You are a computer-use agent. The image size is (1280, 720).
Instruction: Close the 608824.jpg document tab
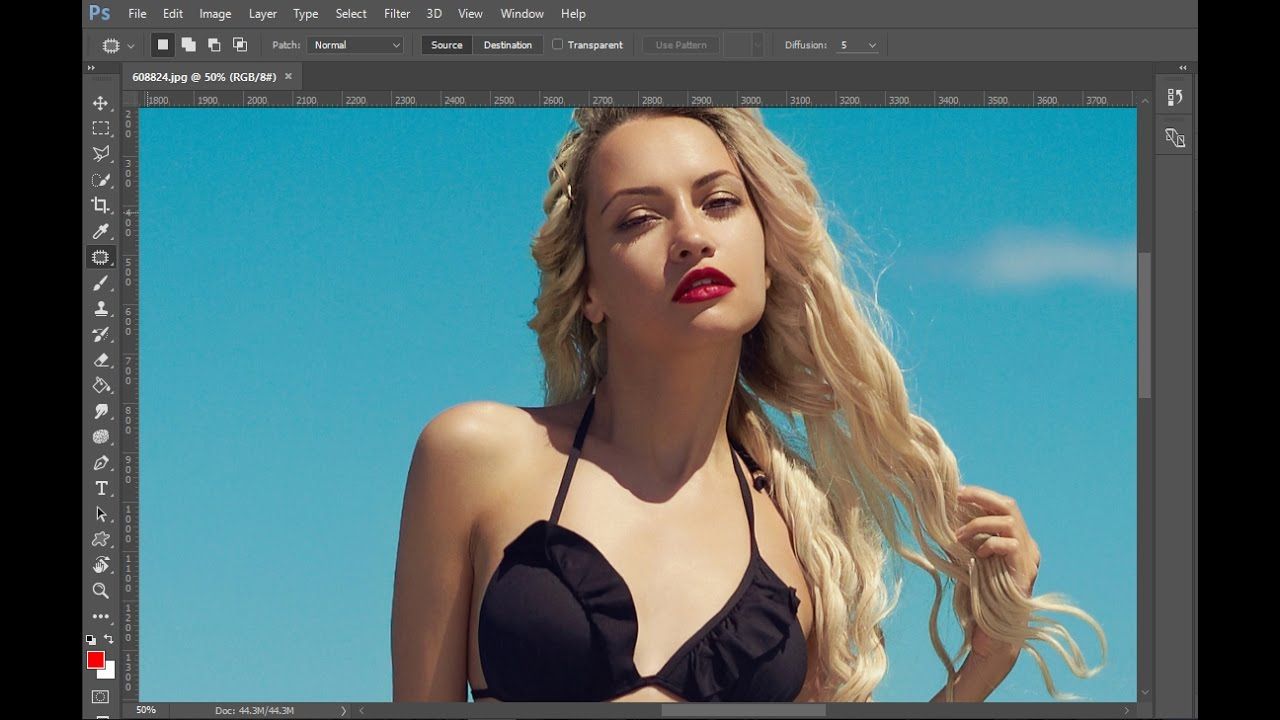[288, 76]
